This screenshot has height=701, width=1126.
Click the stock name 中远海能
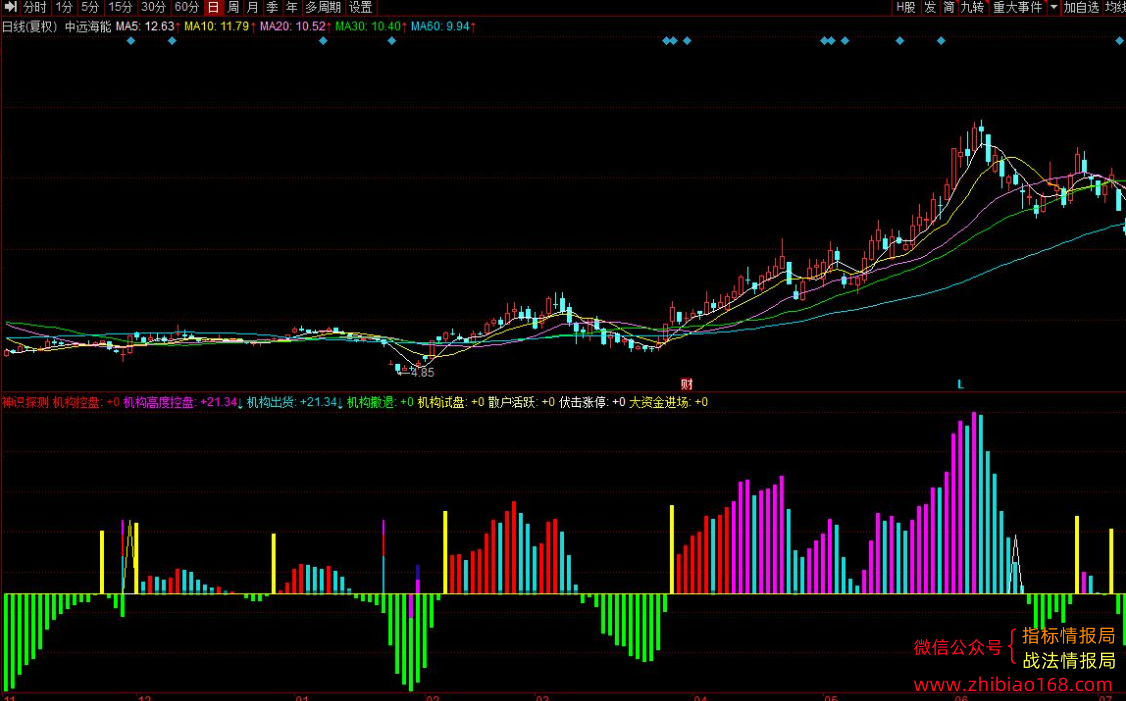(x=88, y=27)
